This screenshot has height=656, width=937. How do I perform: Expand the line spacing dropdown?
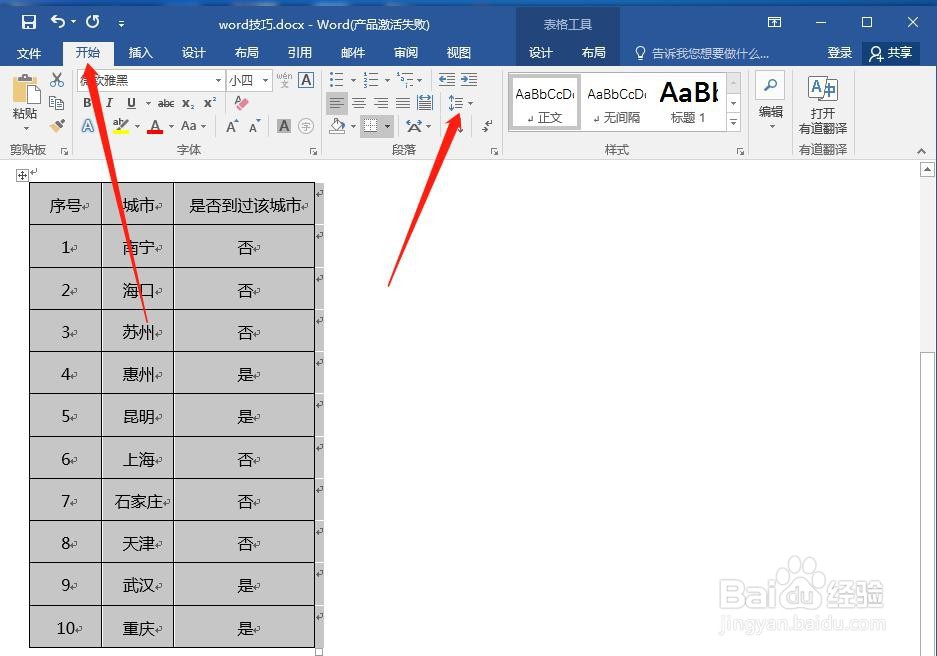pyautogui.click(x=471, y=104)
